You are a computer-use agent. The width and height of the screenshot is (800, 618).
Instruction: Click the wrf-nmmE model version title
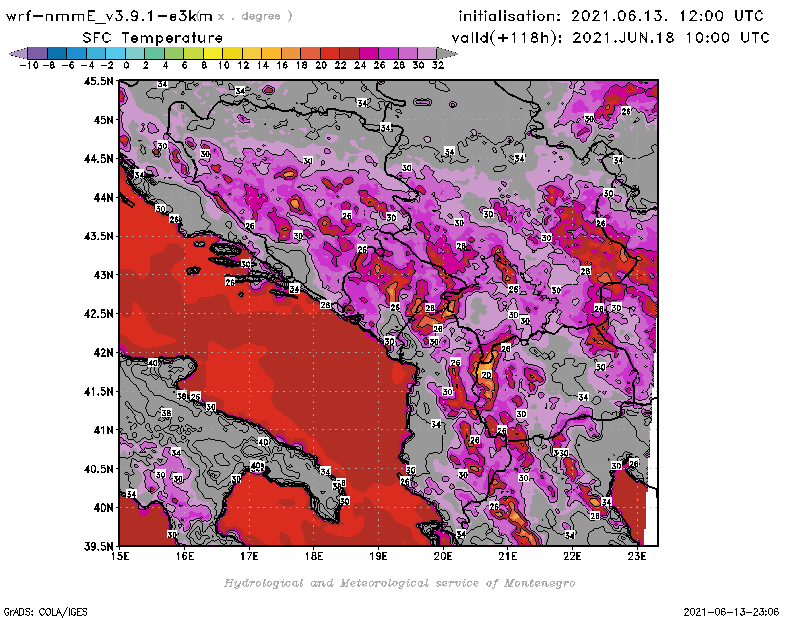click(x=110, y=17)
